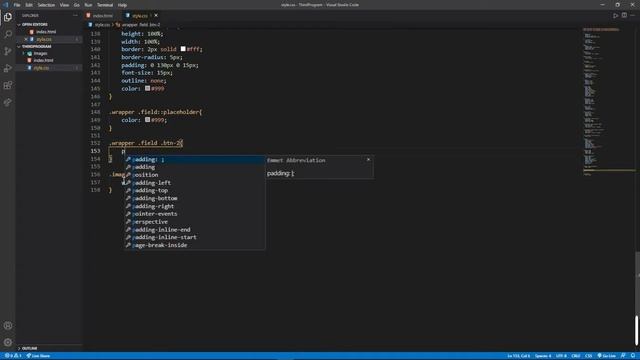This screenshot has width=640, height=360.
Task: Open the View menu
Action: (x=64, y=5)
